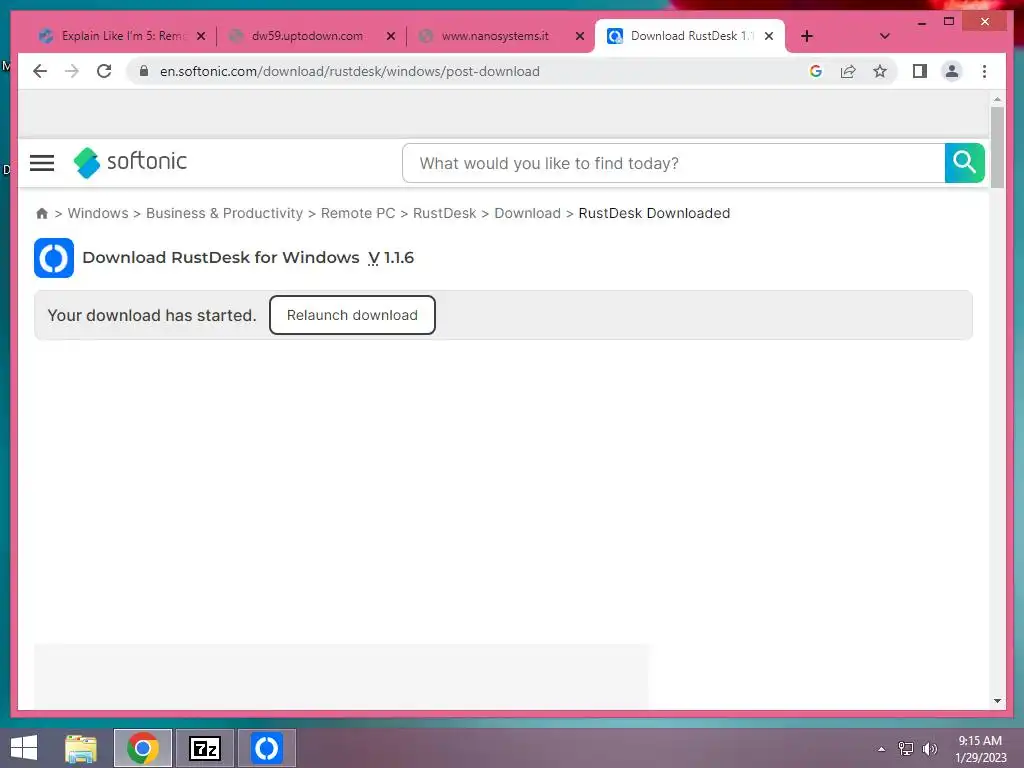The height and width of the screenshot is (768, 1024).
Task: Open the Softonic hamburger menu
Action: click(42, 163)
